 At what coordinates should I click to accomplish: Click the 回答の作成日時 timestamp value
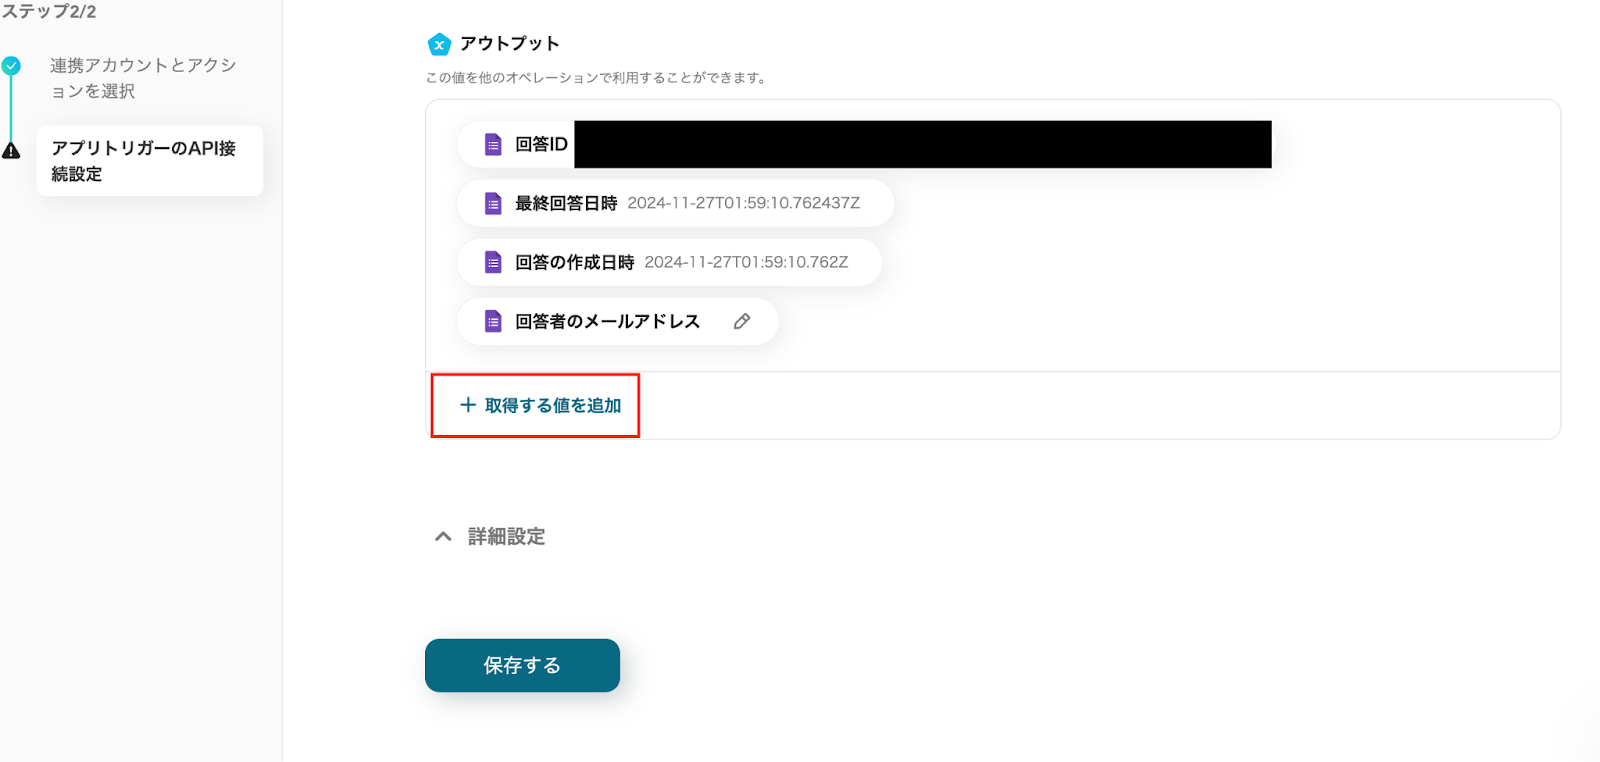[x=746, y=262]
